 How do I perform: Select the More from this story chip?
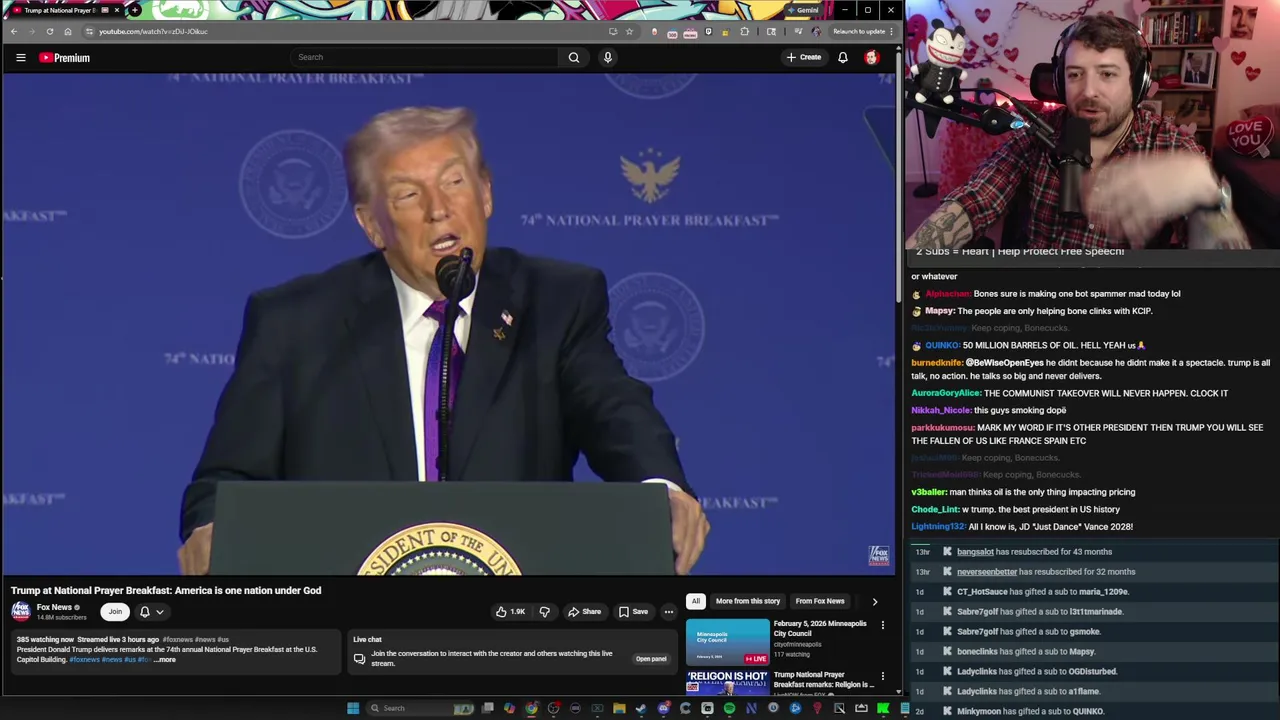(x=747, y=601)
